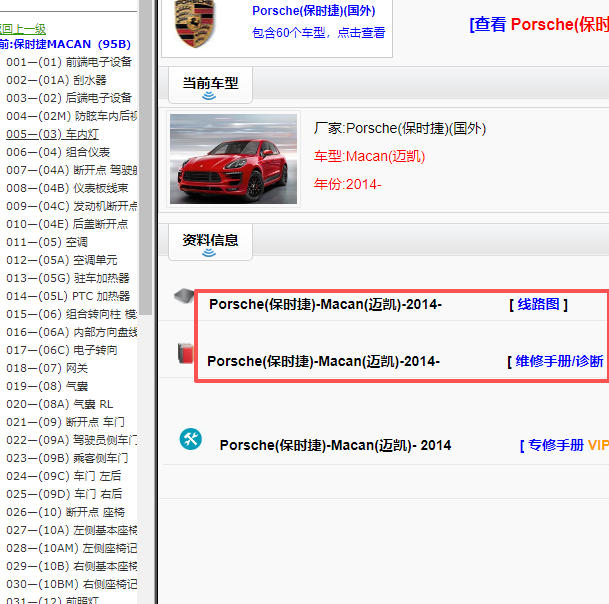Open 028—(10AM) 左侧座椅记忆 entry
Viewport: 609px width, 604px height.
pyautogui.click(x=72, y=548)
